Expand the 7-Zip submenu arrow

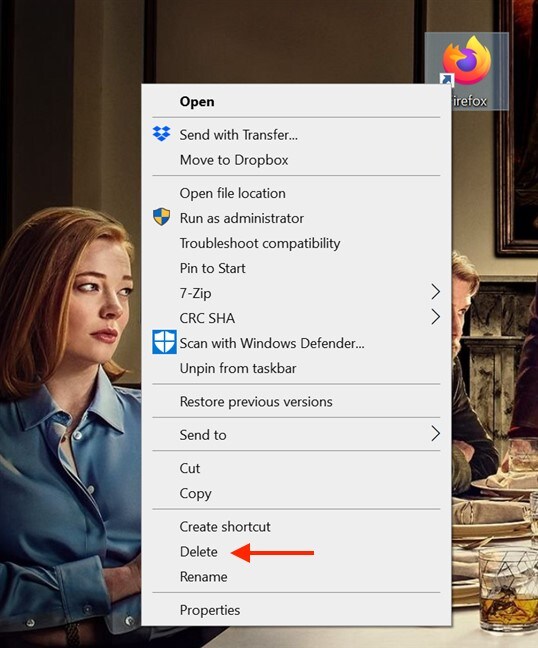pos(435,292)
